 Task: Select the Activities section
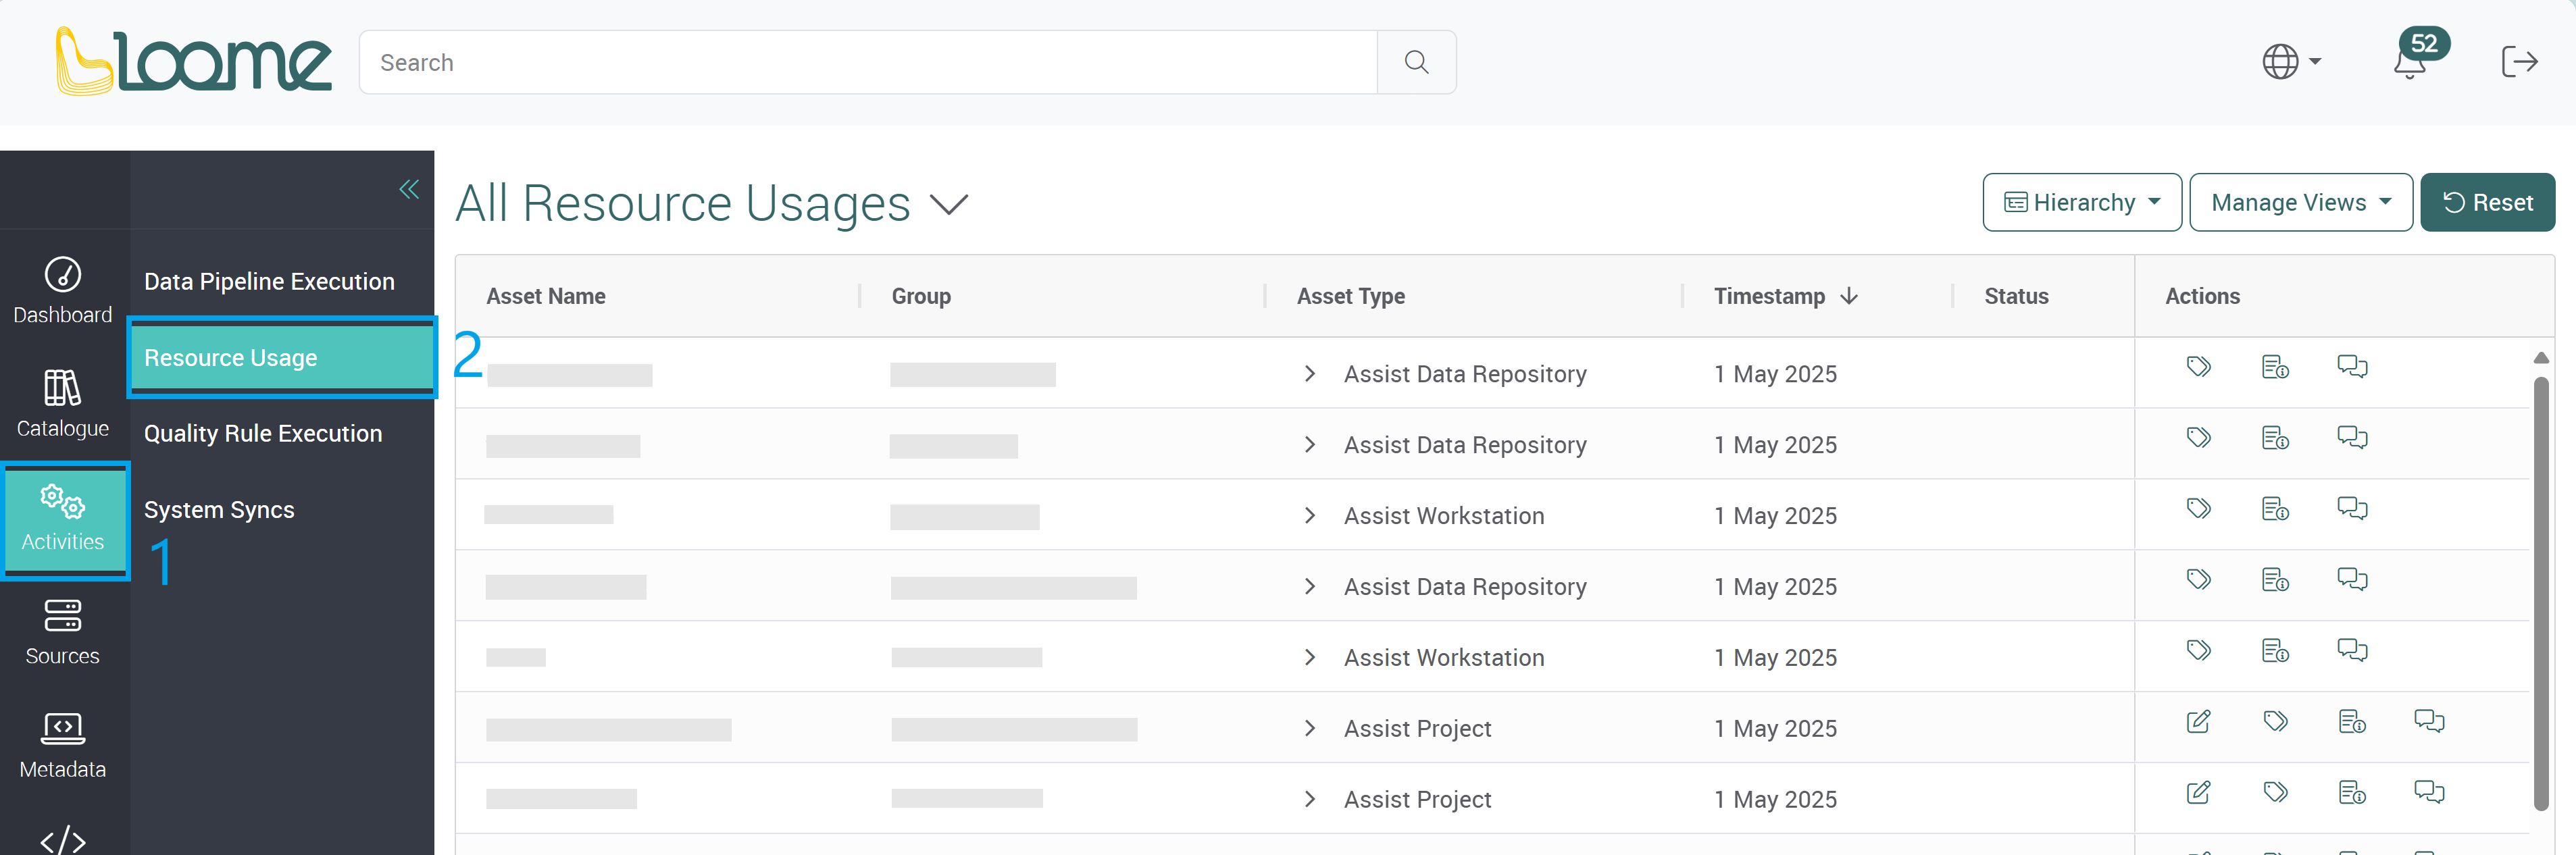coord(65,519)
